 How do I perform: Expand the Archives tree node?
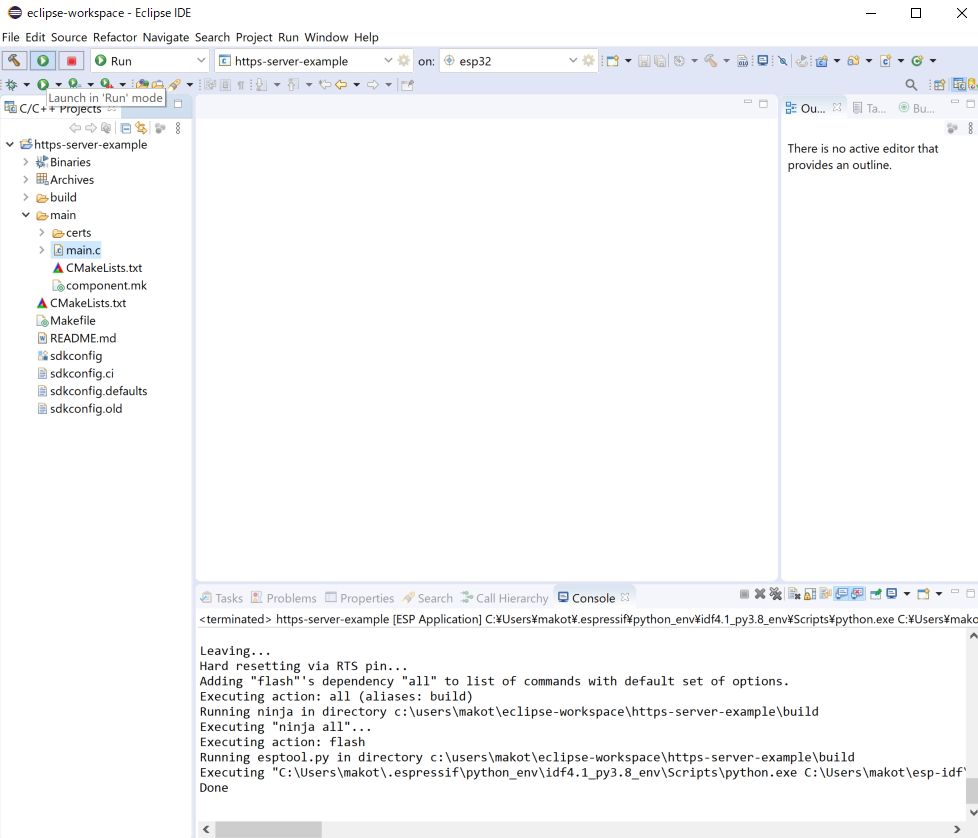tap(26, 180)
